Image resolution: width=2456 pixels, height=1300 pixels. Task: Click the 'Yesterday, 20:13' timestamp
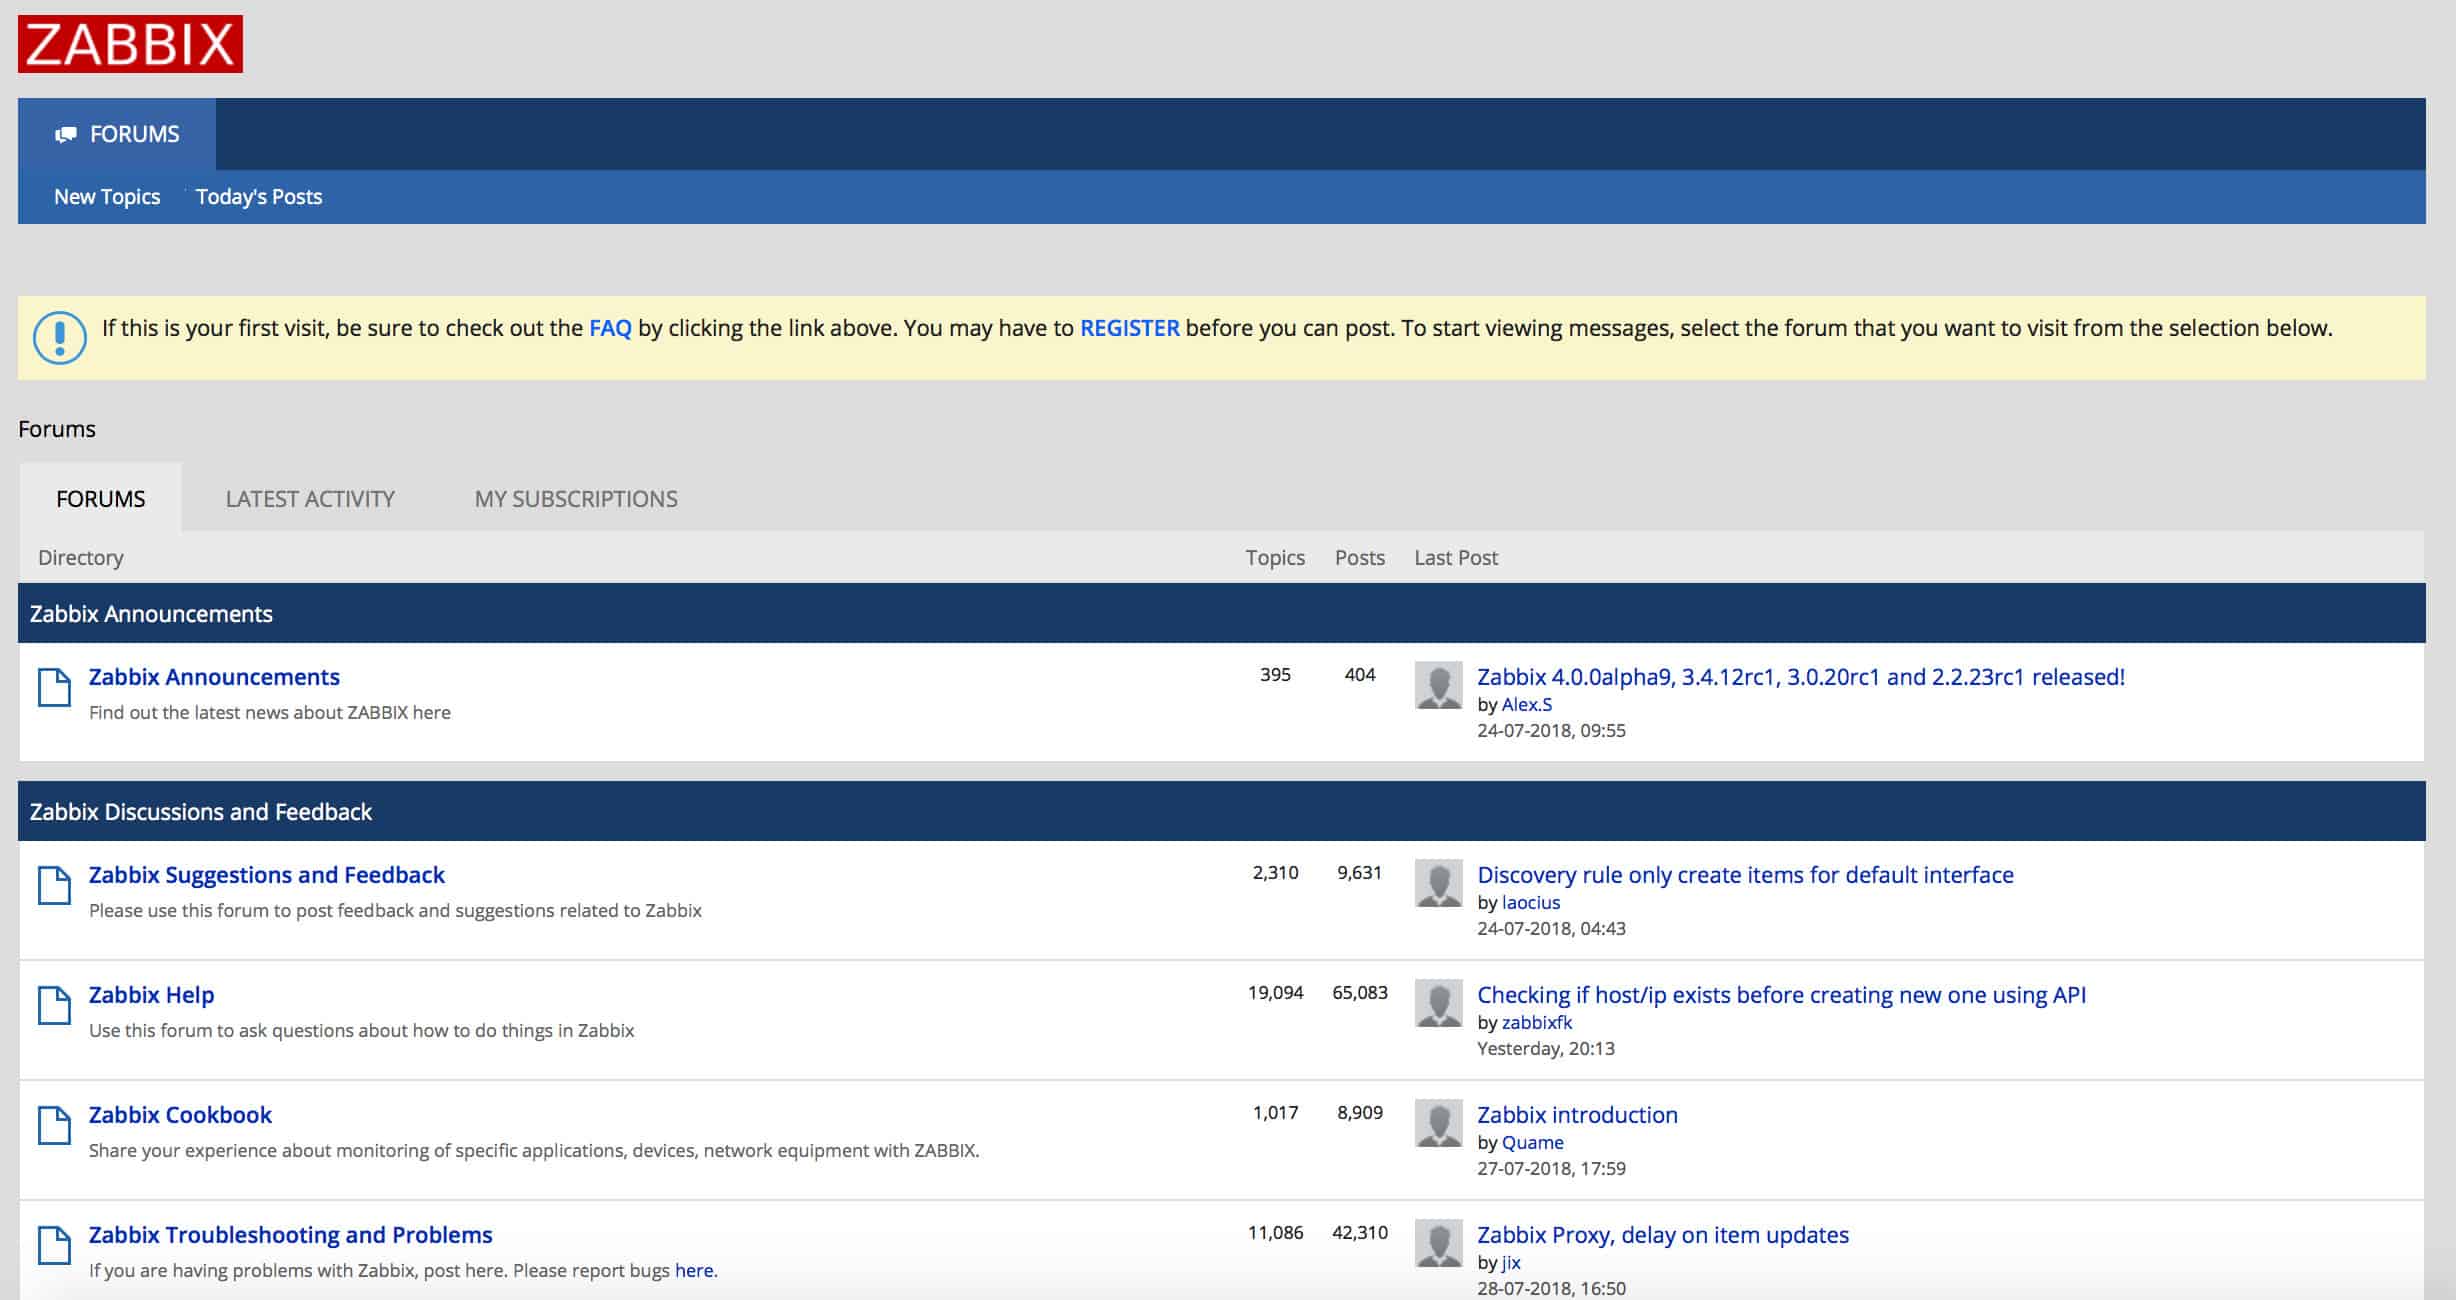pos(1546,1049)
